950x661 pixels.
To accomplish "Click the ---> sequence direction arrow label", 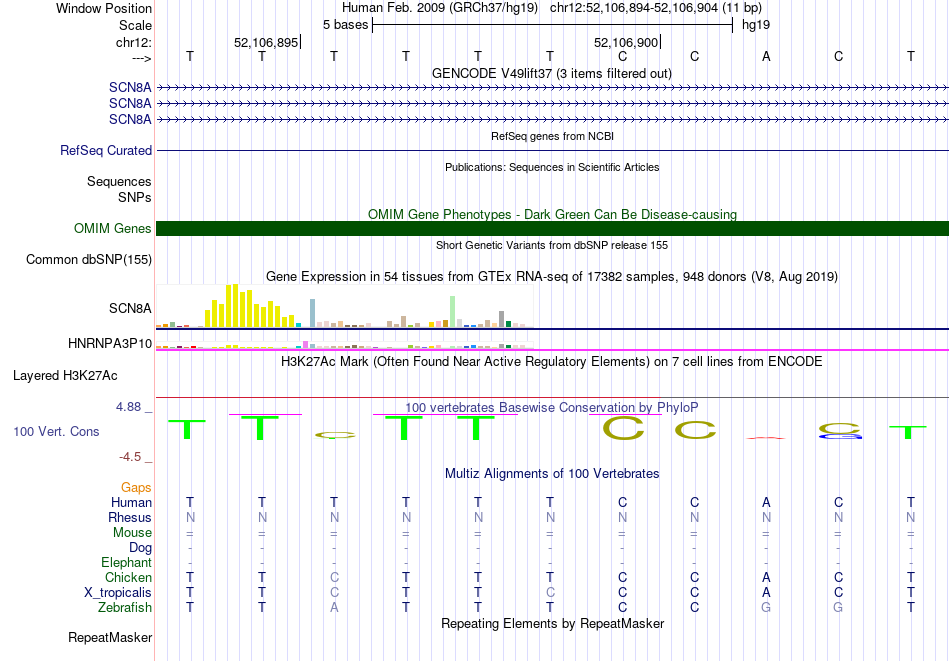I will [x=141, y=58].
